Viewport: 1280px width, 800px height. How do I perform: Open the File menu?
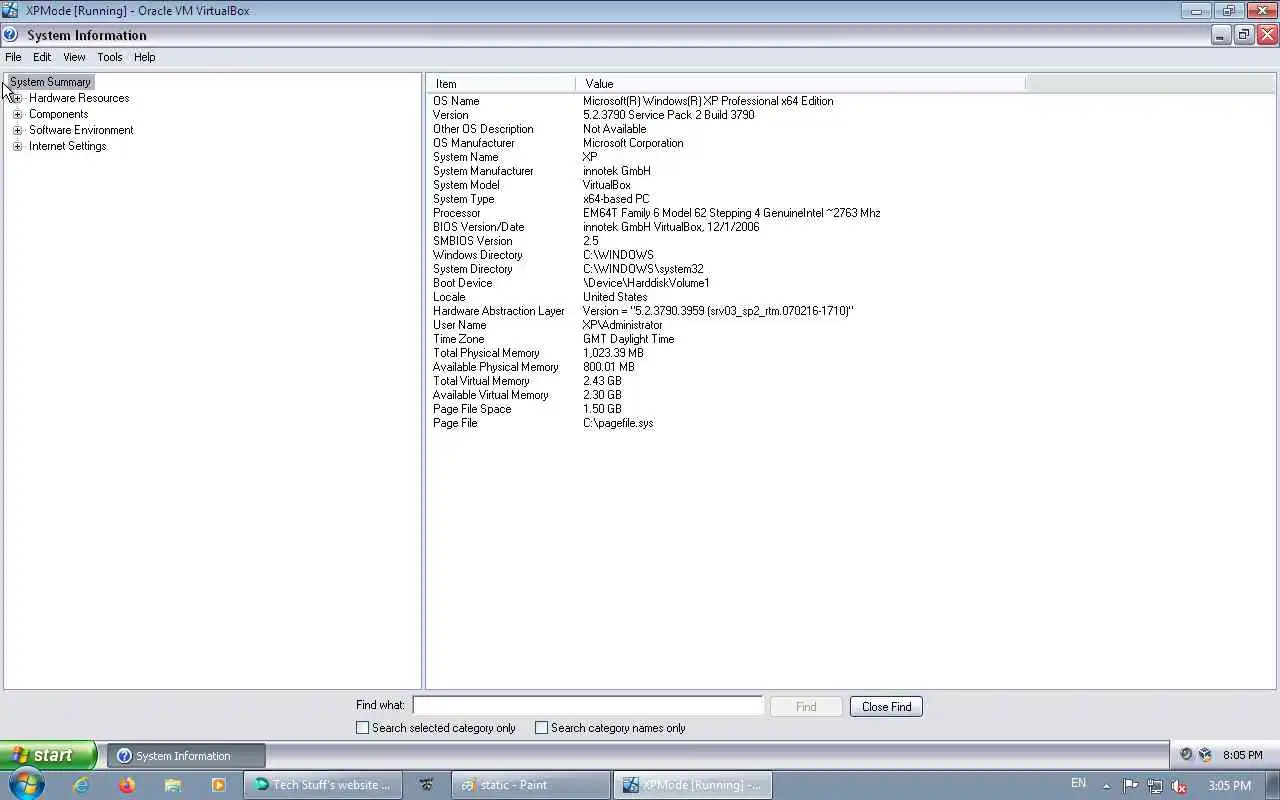click(x=13, y=57)
